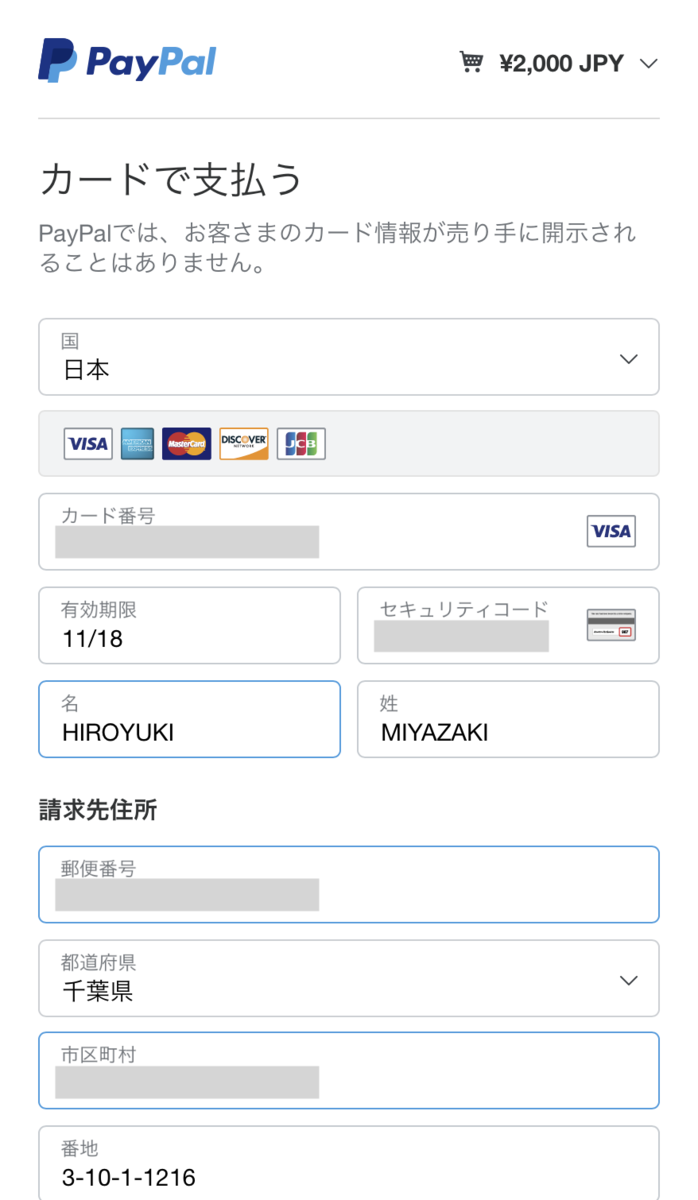
Task: Click the shopping cart icon
Action: (471, 63)
